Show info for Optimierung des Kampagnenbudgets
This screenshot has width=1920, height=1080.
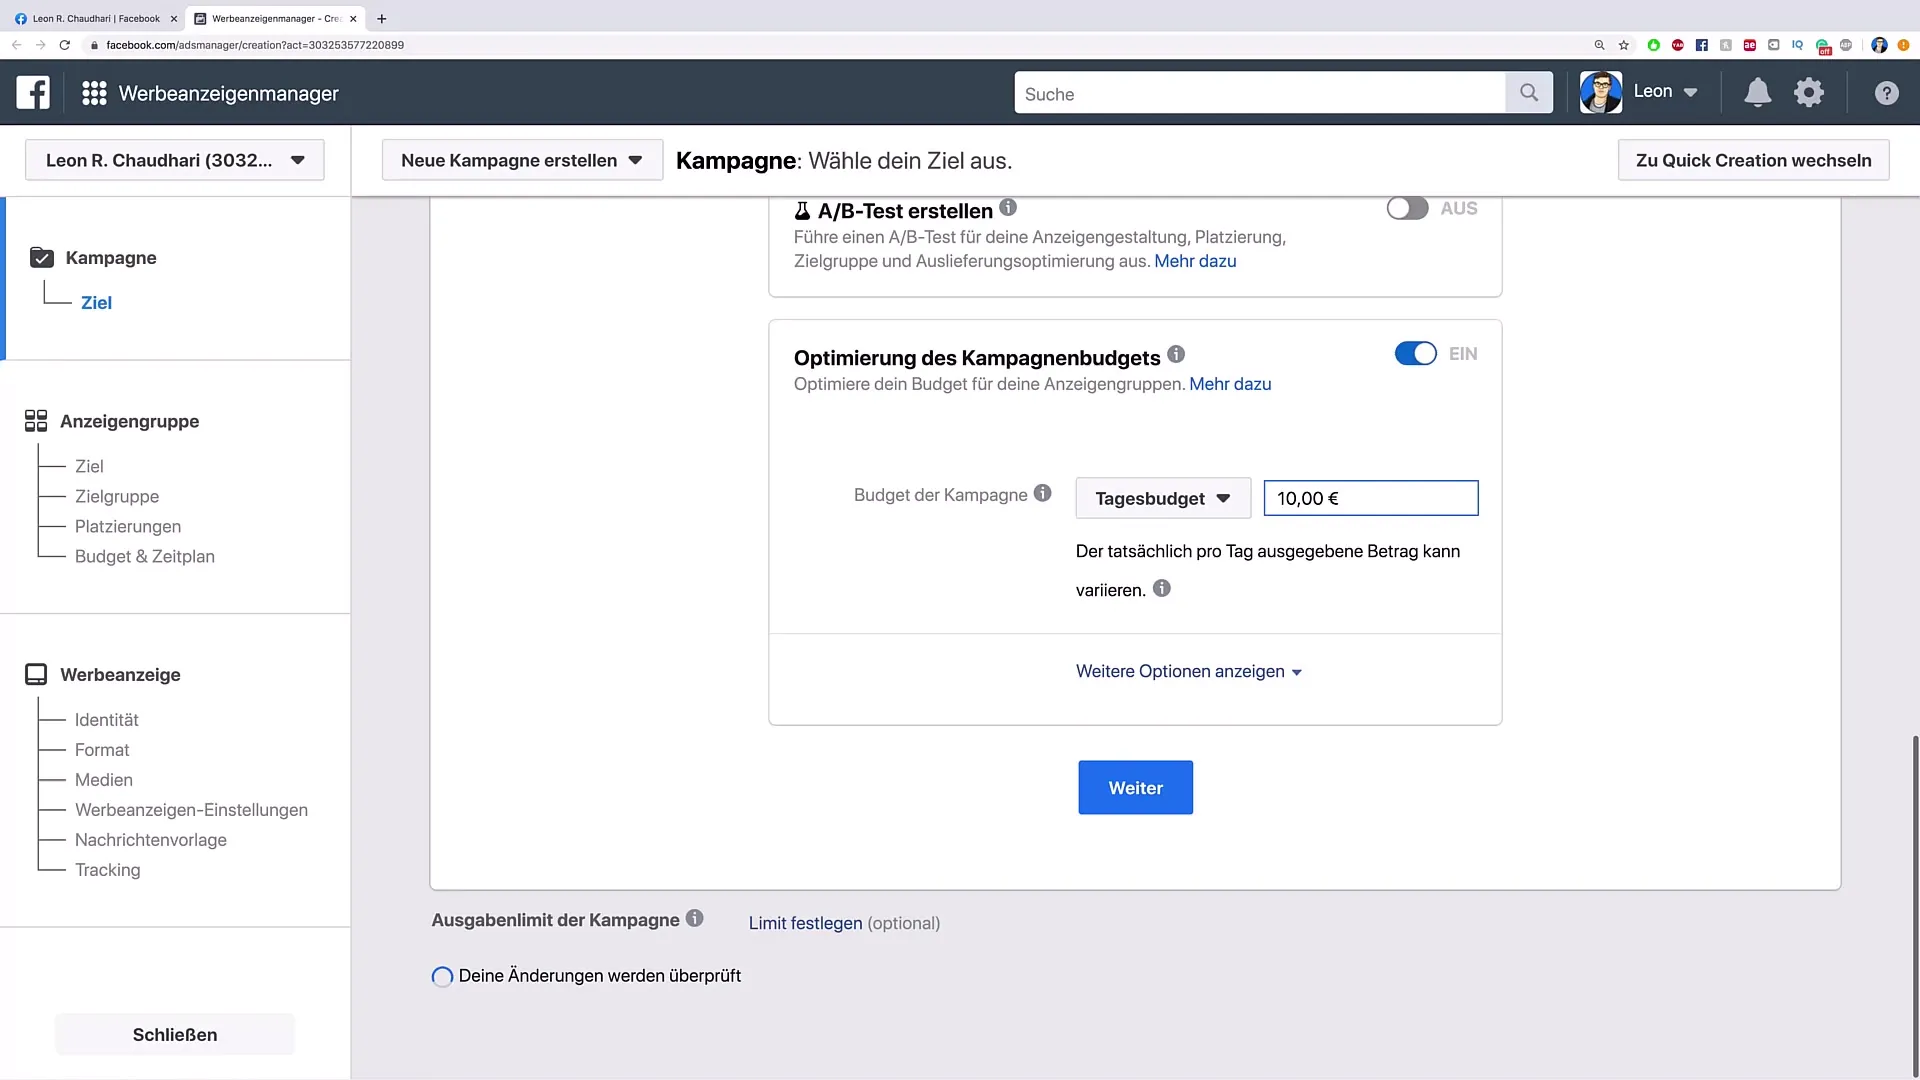point(1176,354)
